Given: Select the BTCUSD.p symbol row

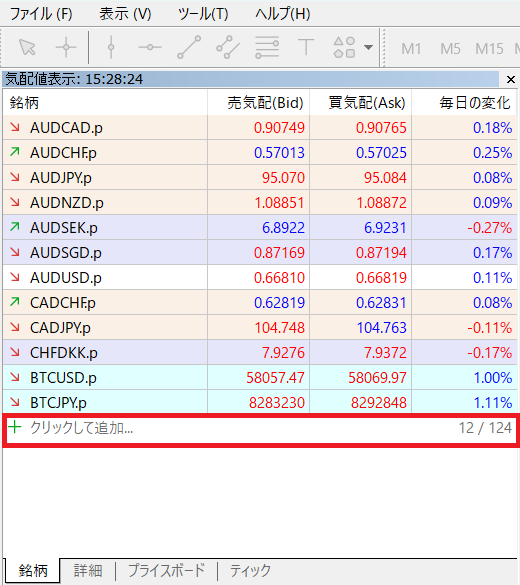Looking at the screenshot, I should tap(260, 378).
